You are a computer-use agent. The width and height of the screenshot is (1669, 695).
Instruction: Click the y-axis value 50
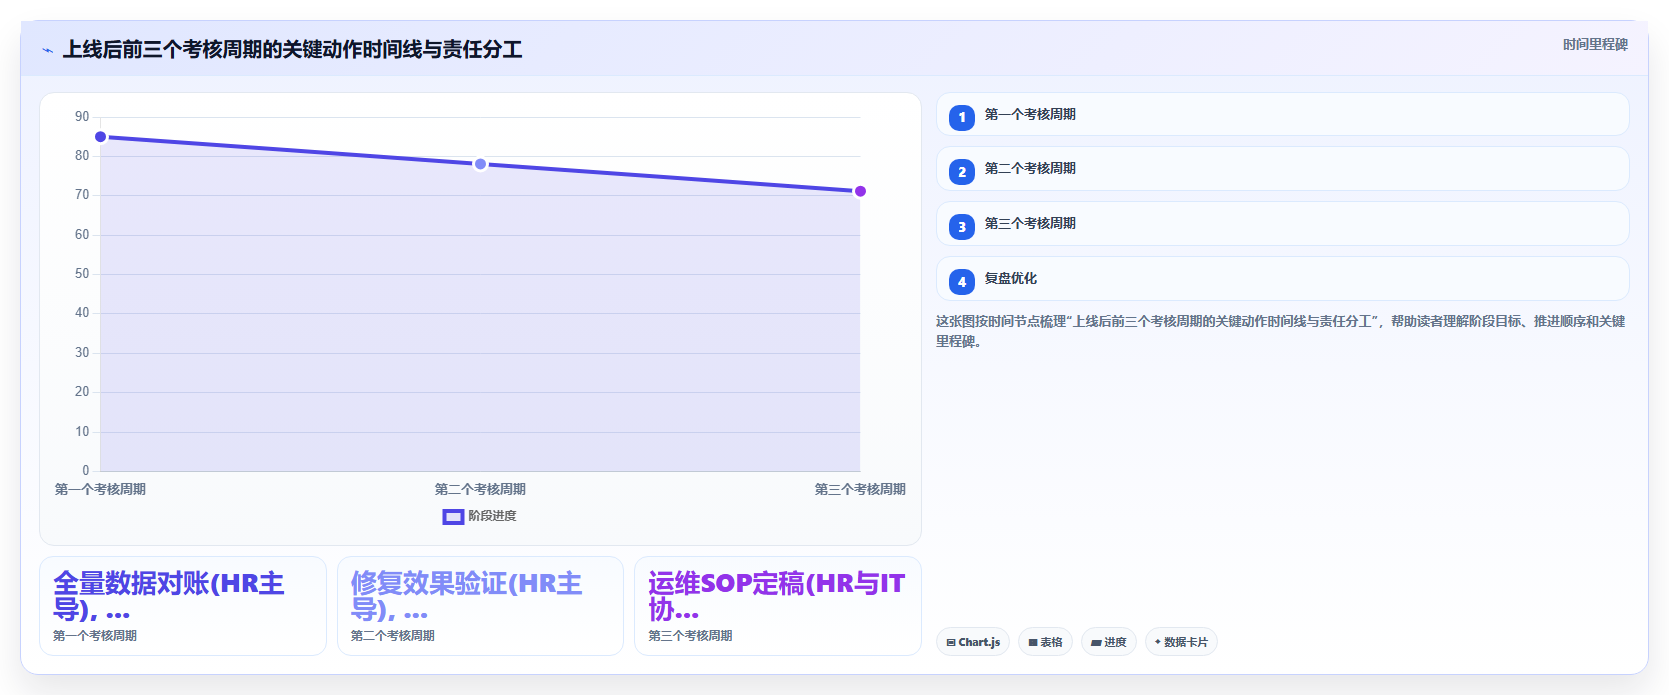(82, 274)
